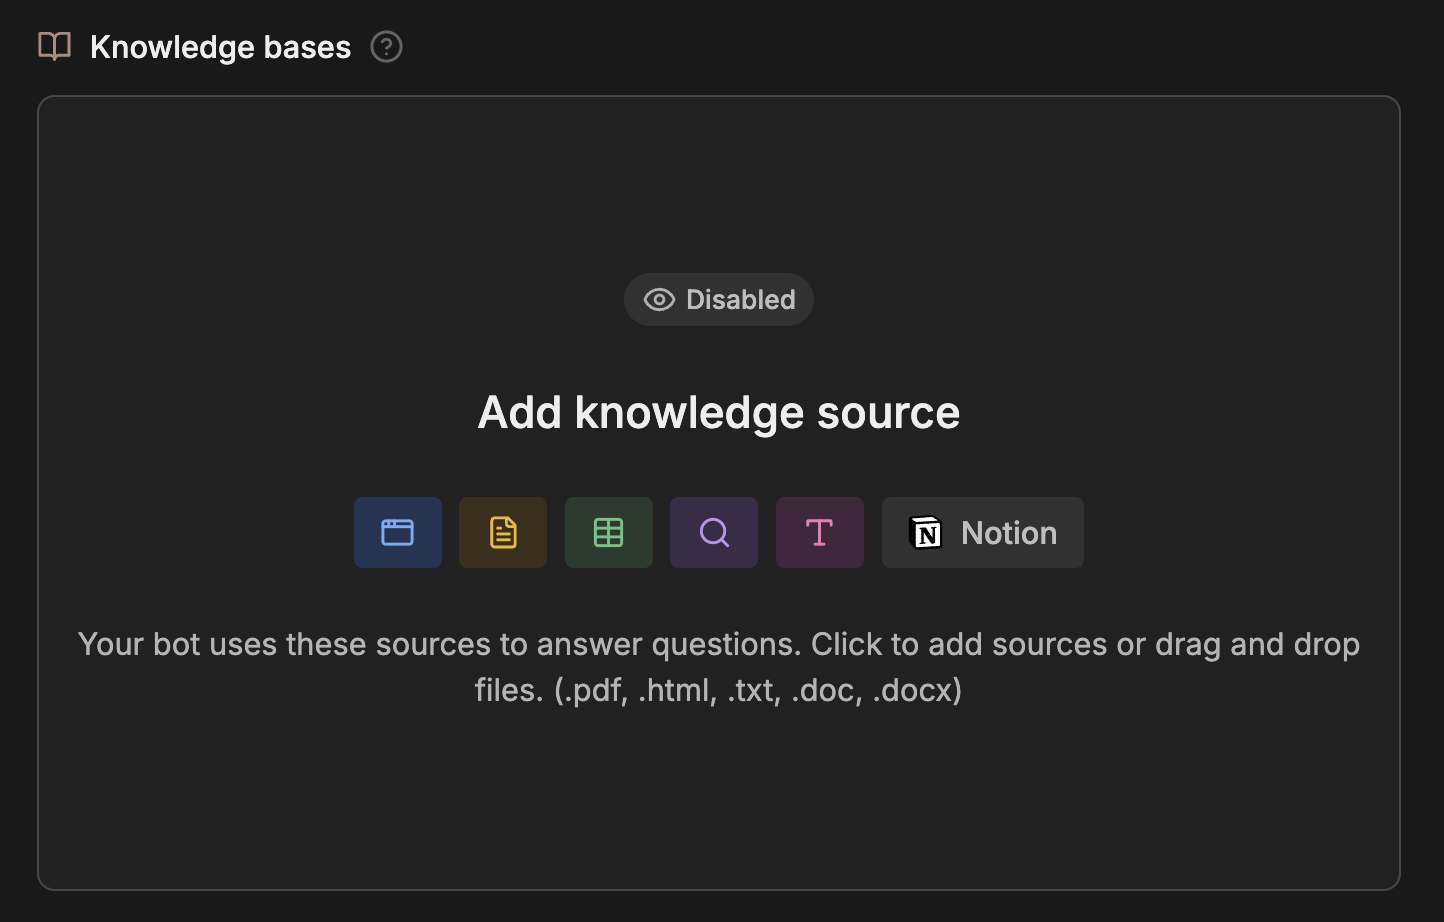Click the purple magnifying glass icon
The width and height of the screenshot is (1444, 922).
point(713,532)
